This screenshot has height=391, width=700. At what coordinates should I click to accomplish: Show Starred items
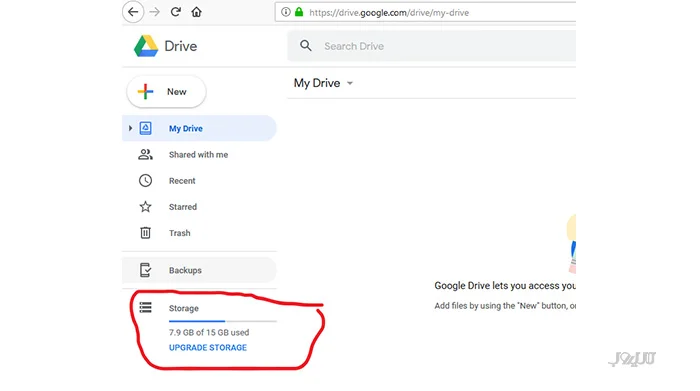point(183,207)
